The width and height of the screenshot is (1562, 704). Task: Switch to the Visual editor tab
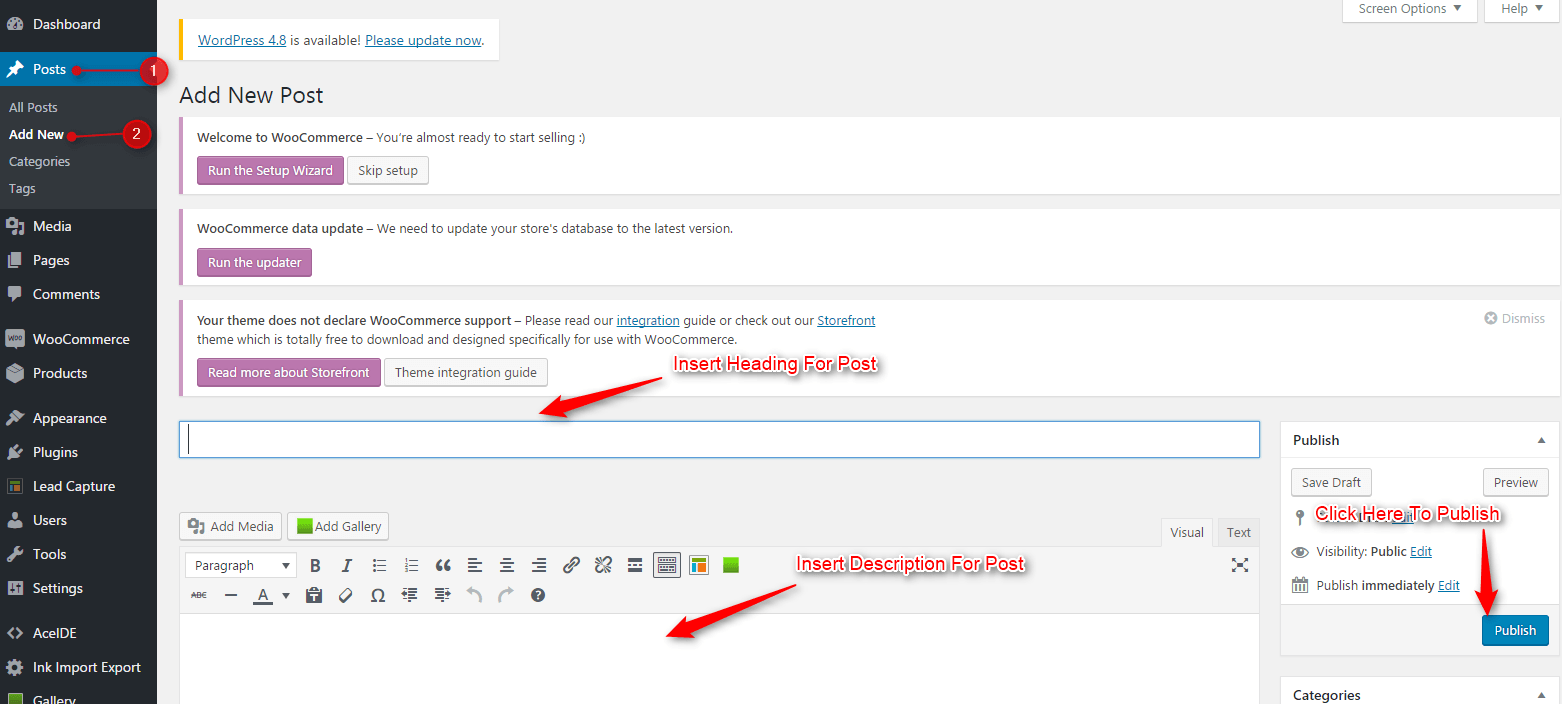coord(1187,532)
